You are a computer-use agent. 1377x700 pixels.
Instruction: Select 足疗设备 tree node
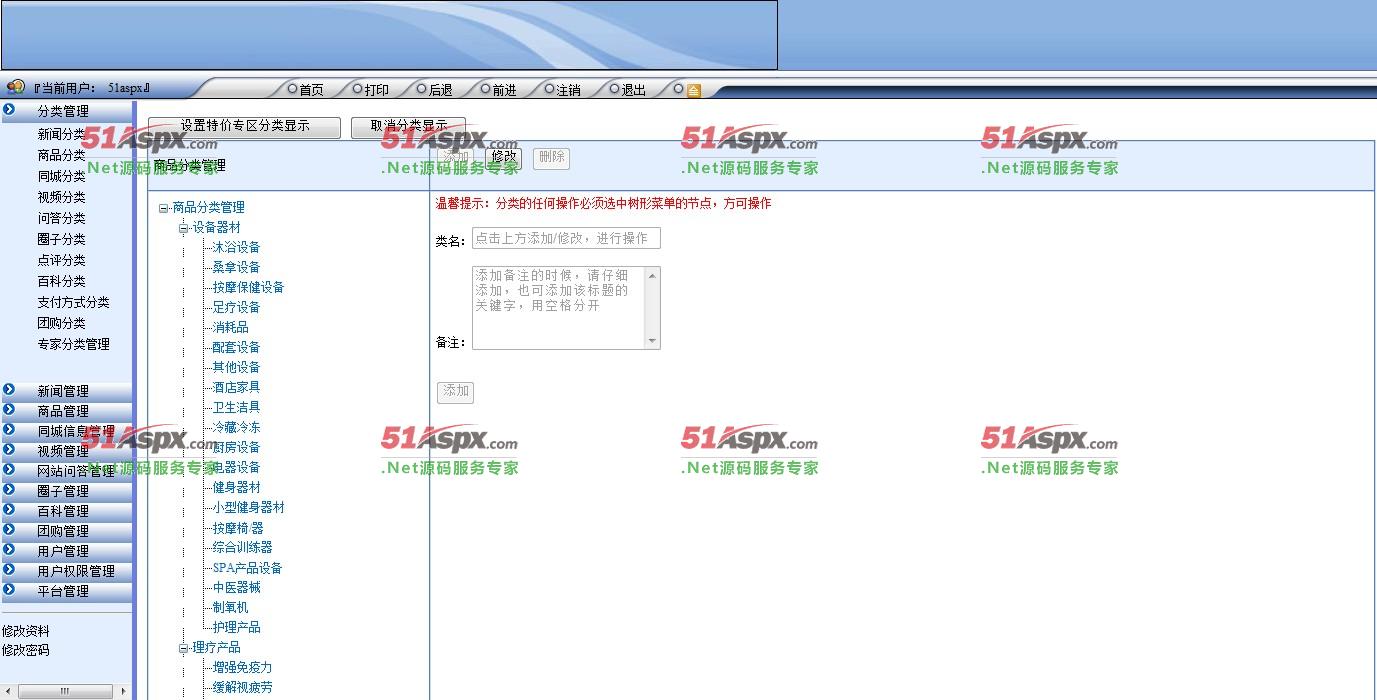236,307
